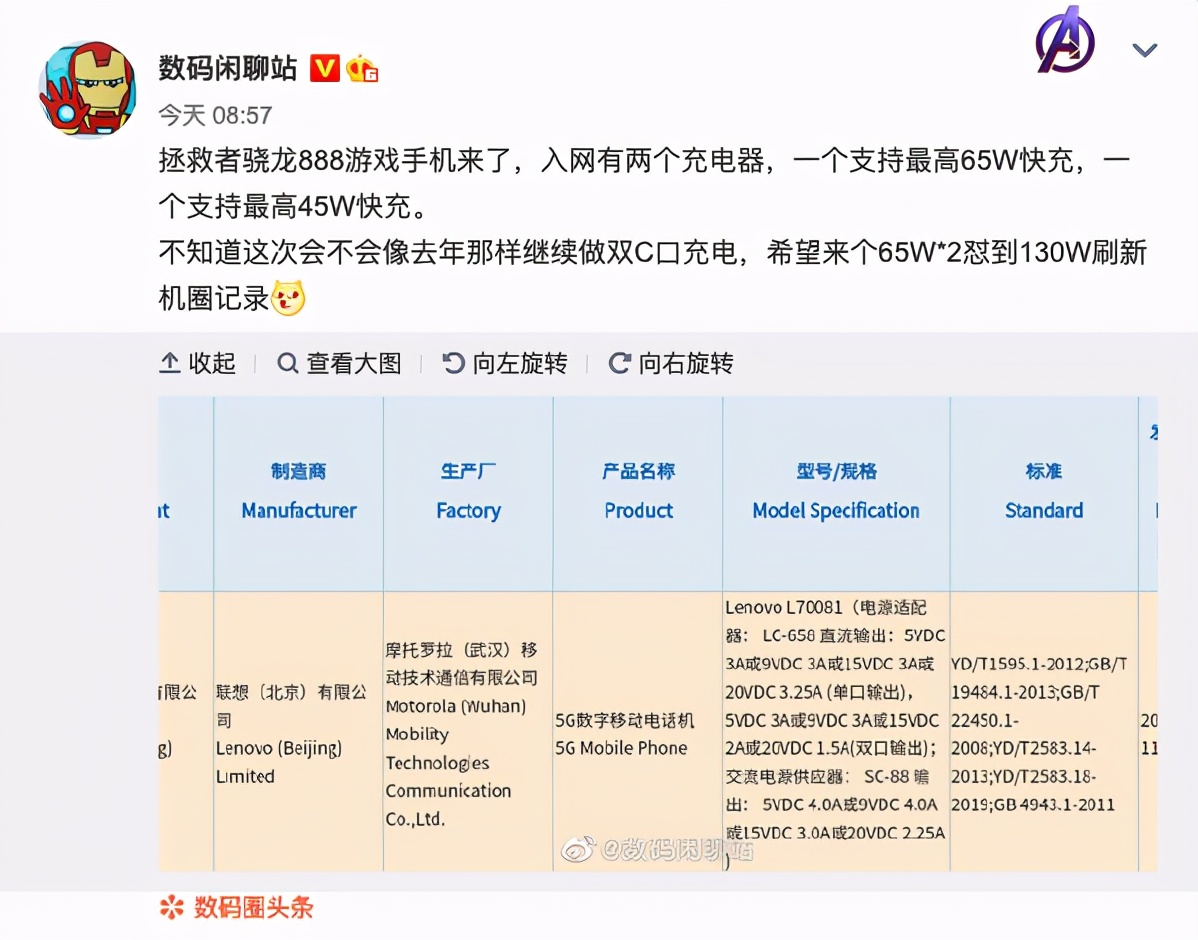Click the sentence starting 不知道这次会不会

tap(652, 275)
